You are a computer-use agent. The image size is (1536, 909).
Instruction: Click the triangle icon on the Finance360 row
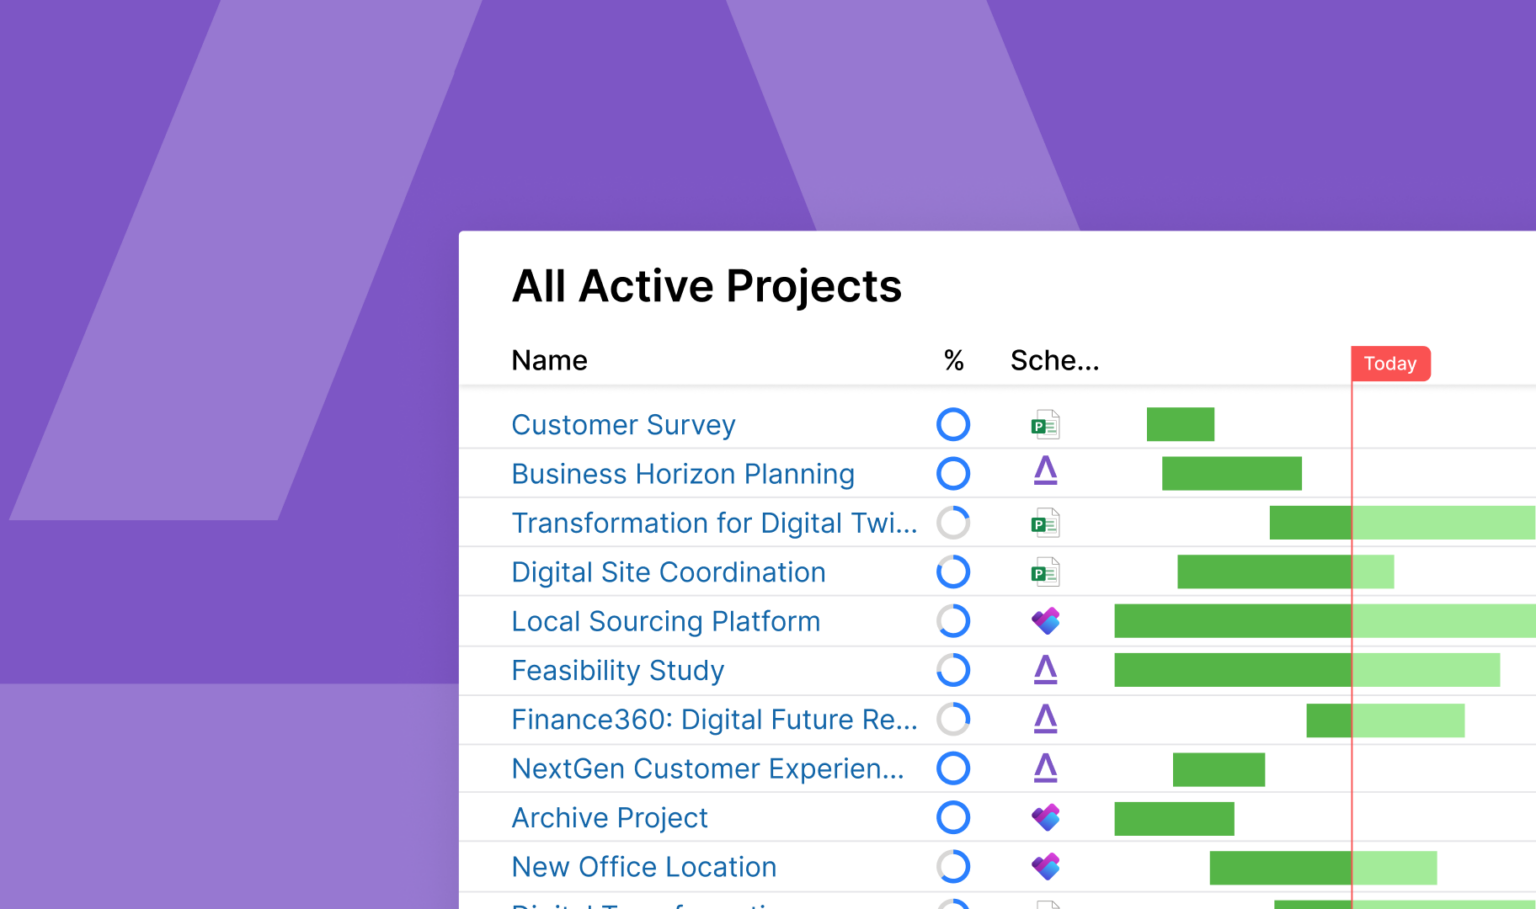coord(1045,719)
